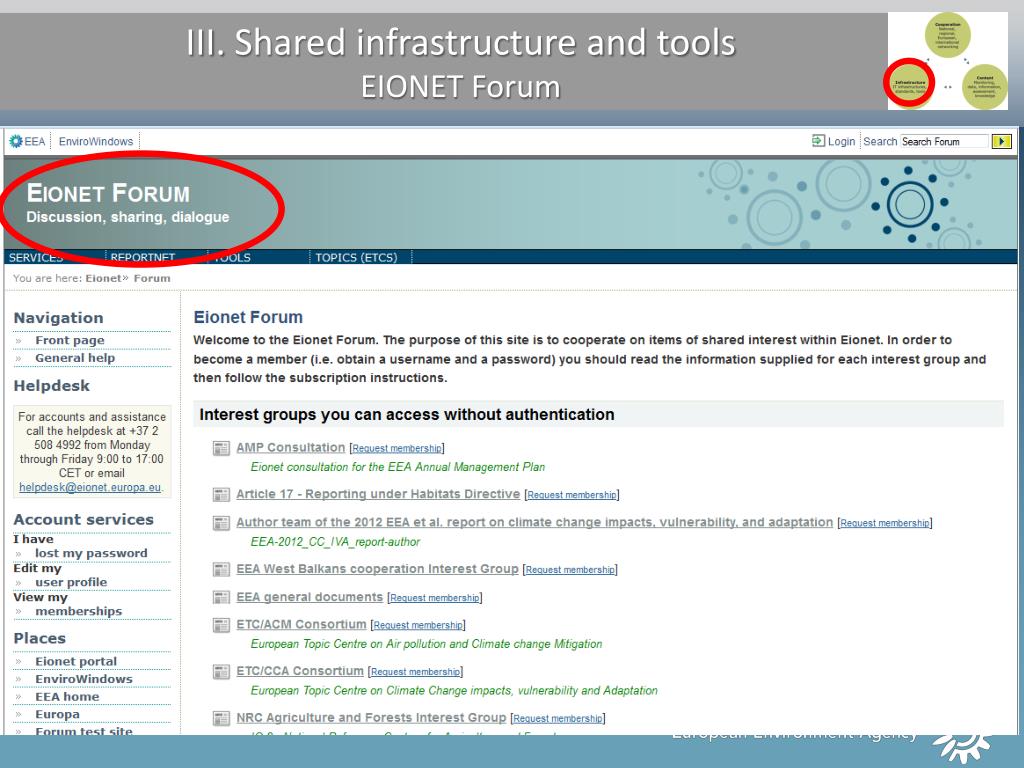Open General help in Navigation
The height and width of the screenshot is (768, 1024).
coord(75,358)
